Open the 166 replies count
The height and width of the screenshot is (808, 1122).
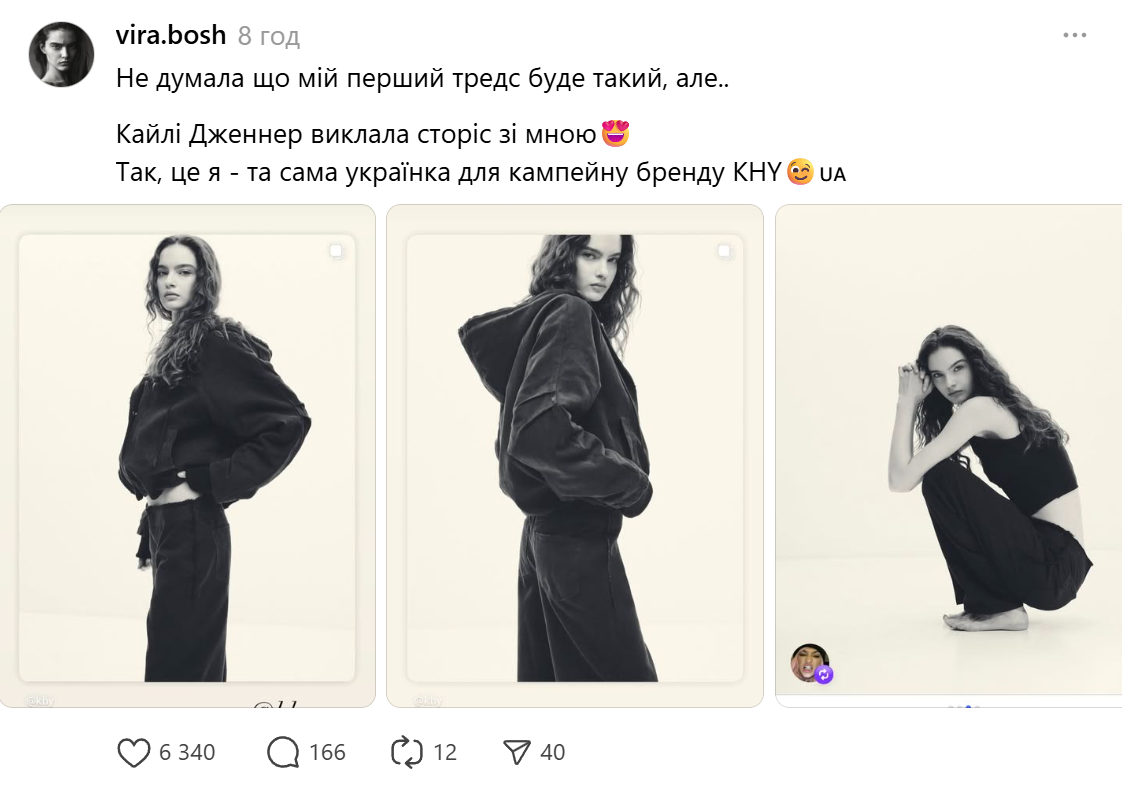327,753
